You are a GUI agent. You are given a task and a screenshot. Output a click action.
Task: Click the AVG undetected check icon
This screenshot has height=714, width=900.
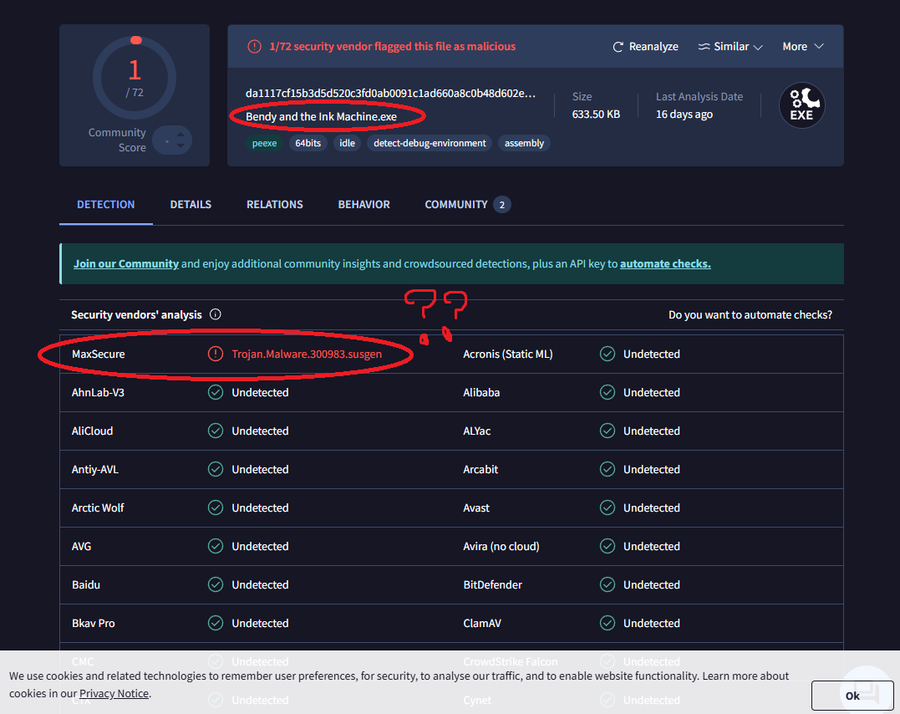point(215,546)
